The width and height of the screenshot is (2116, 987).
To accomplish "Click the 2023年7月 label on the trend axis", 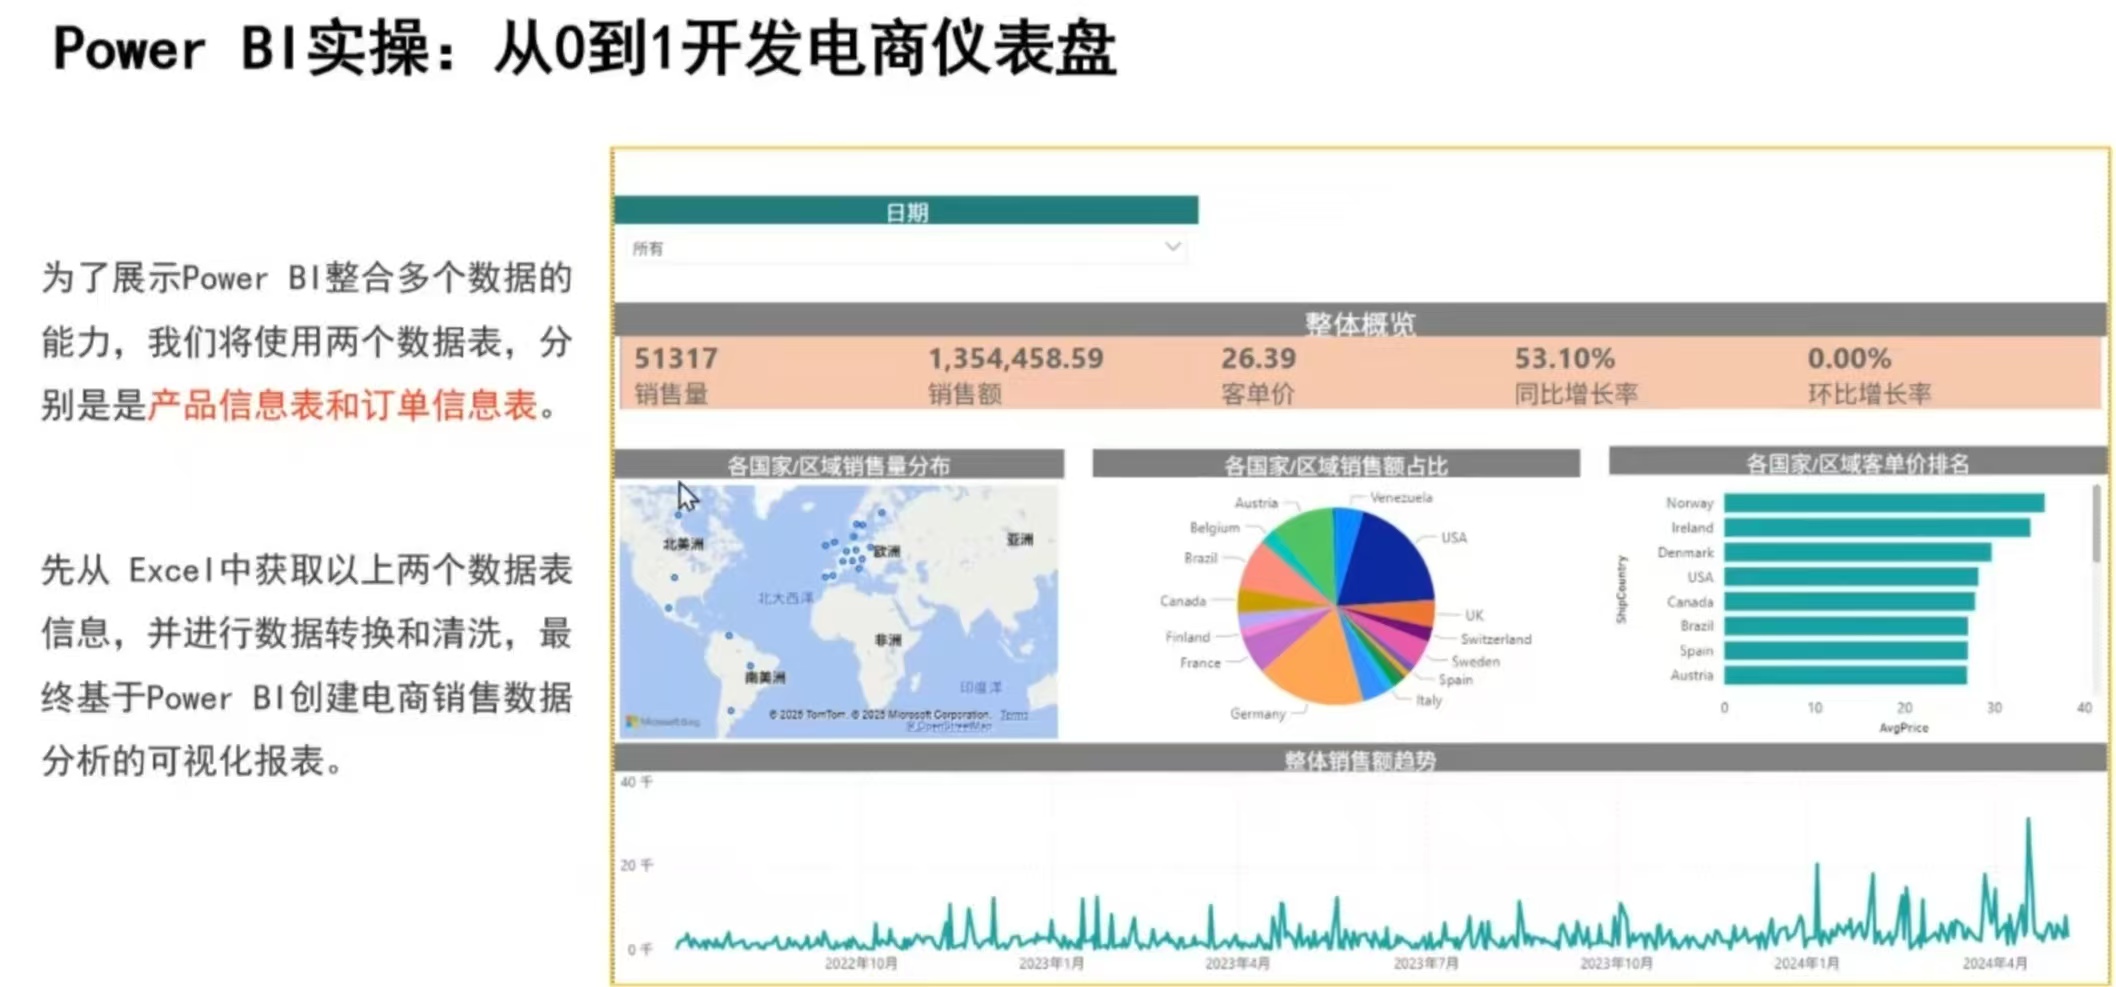I will [x=1426, y=963].
